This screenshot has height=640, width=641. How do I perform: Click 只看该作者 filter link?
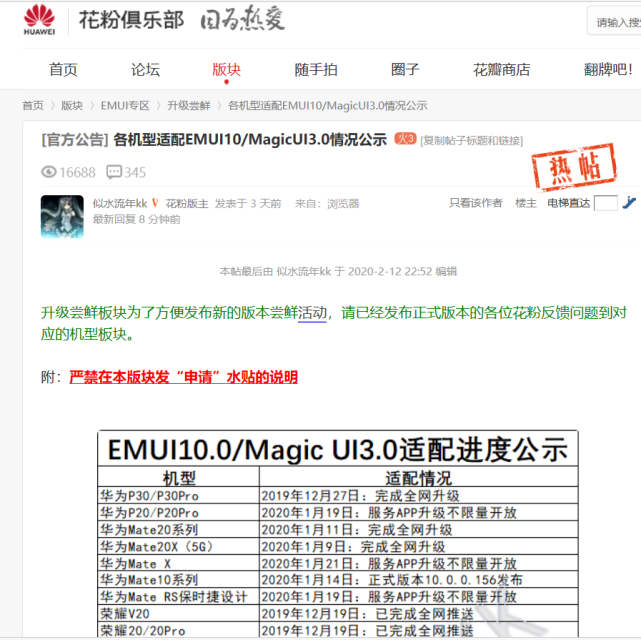(475, 203)
